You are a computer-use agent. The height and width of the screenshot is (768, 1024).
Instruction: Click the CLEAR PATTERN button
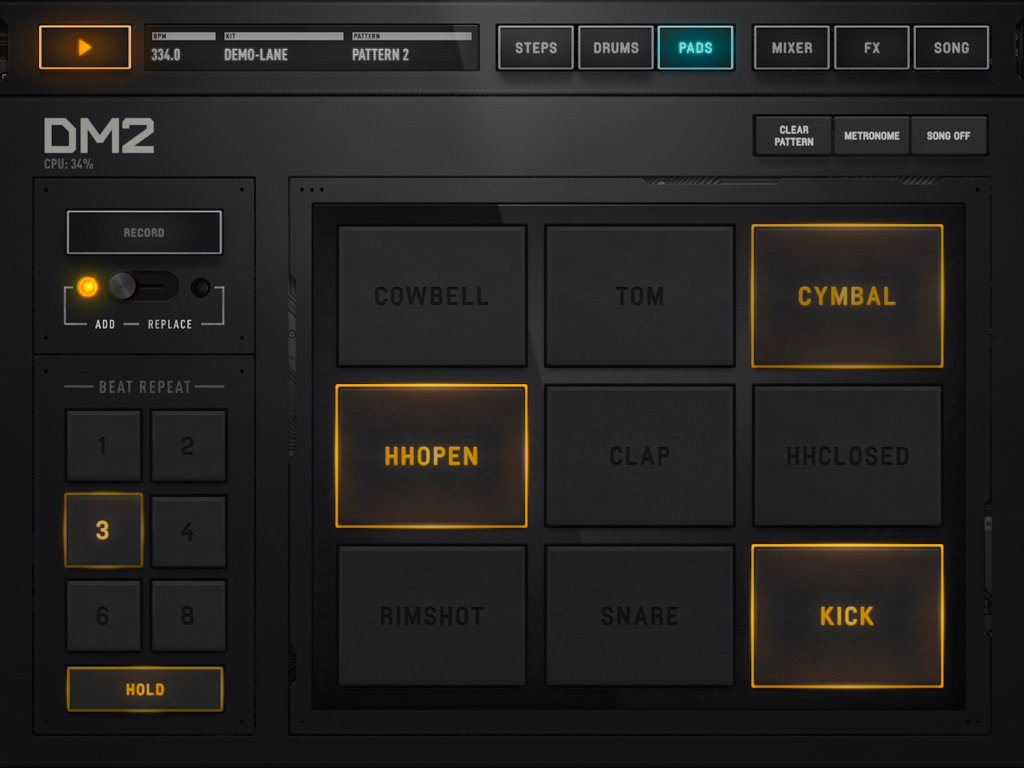coord(792,135)
